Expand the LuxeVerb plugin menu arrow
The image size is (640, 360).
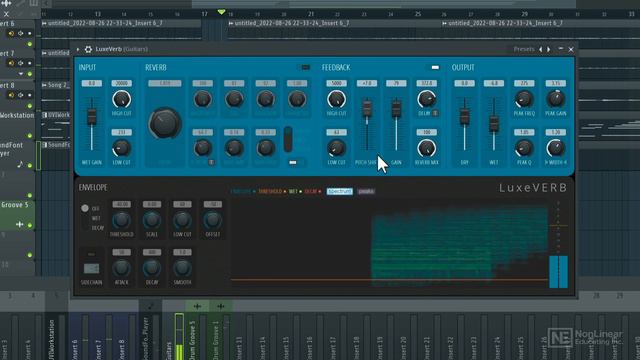78,49
